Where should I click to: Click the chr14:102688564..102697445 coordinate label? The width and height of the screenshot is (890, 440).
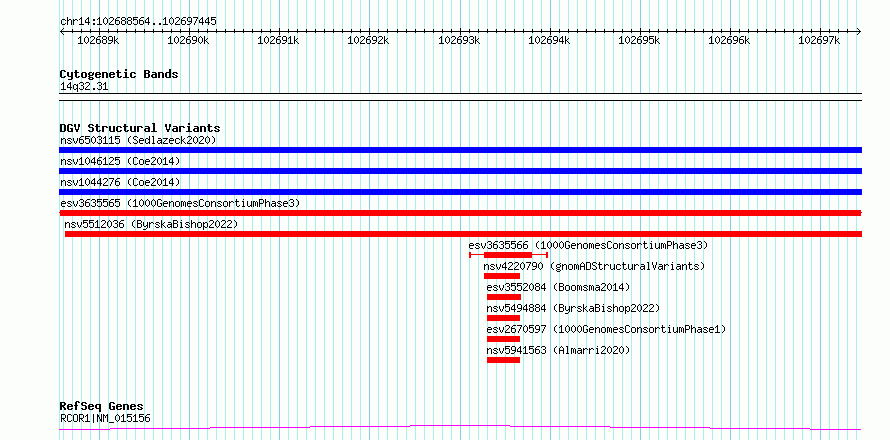[138, 22]
